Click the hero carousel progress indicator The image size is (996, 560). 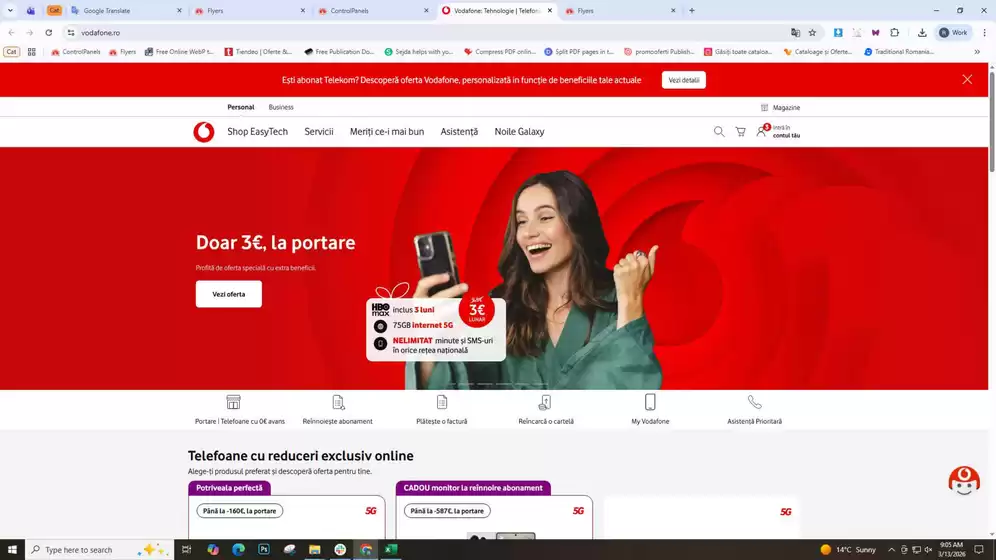(499, 384)
